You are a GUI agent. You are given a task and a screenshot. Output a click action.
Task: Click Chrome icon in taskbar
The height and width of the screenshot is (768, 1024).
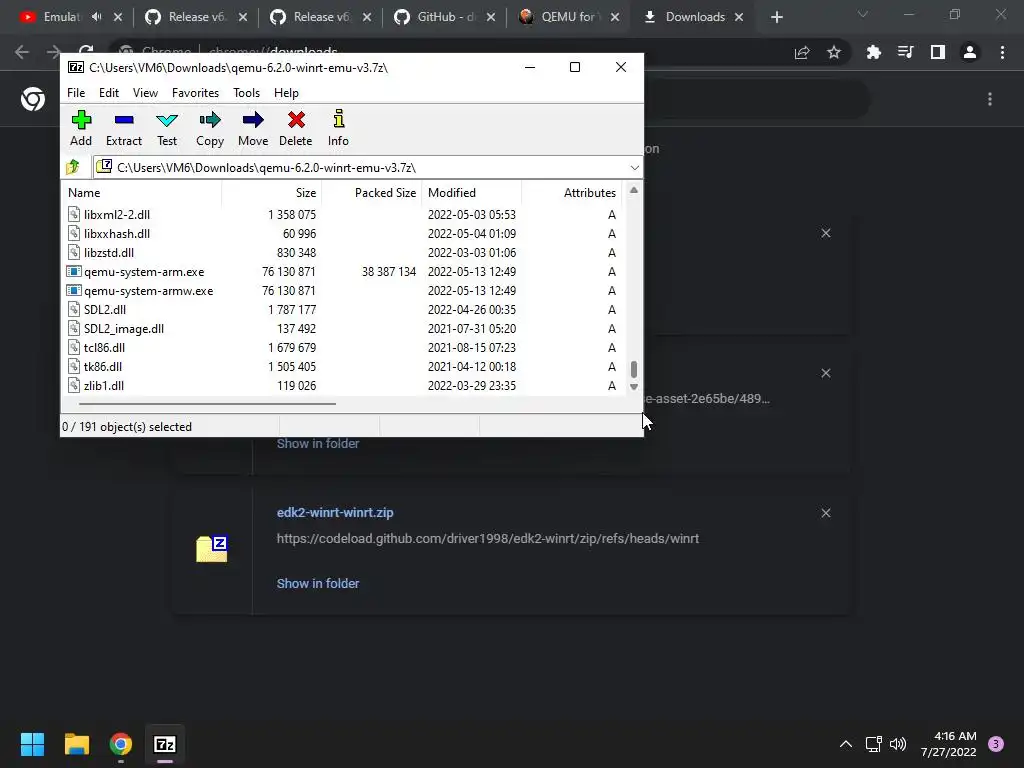coord(121,744)
